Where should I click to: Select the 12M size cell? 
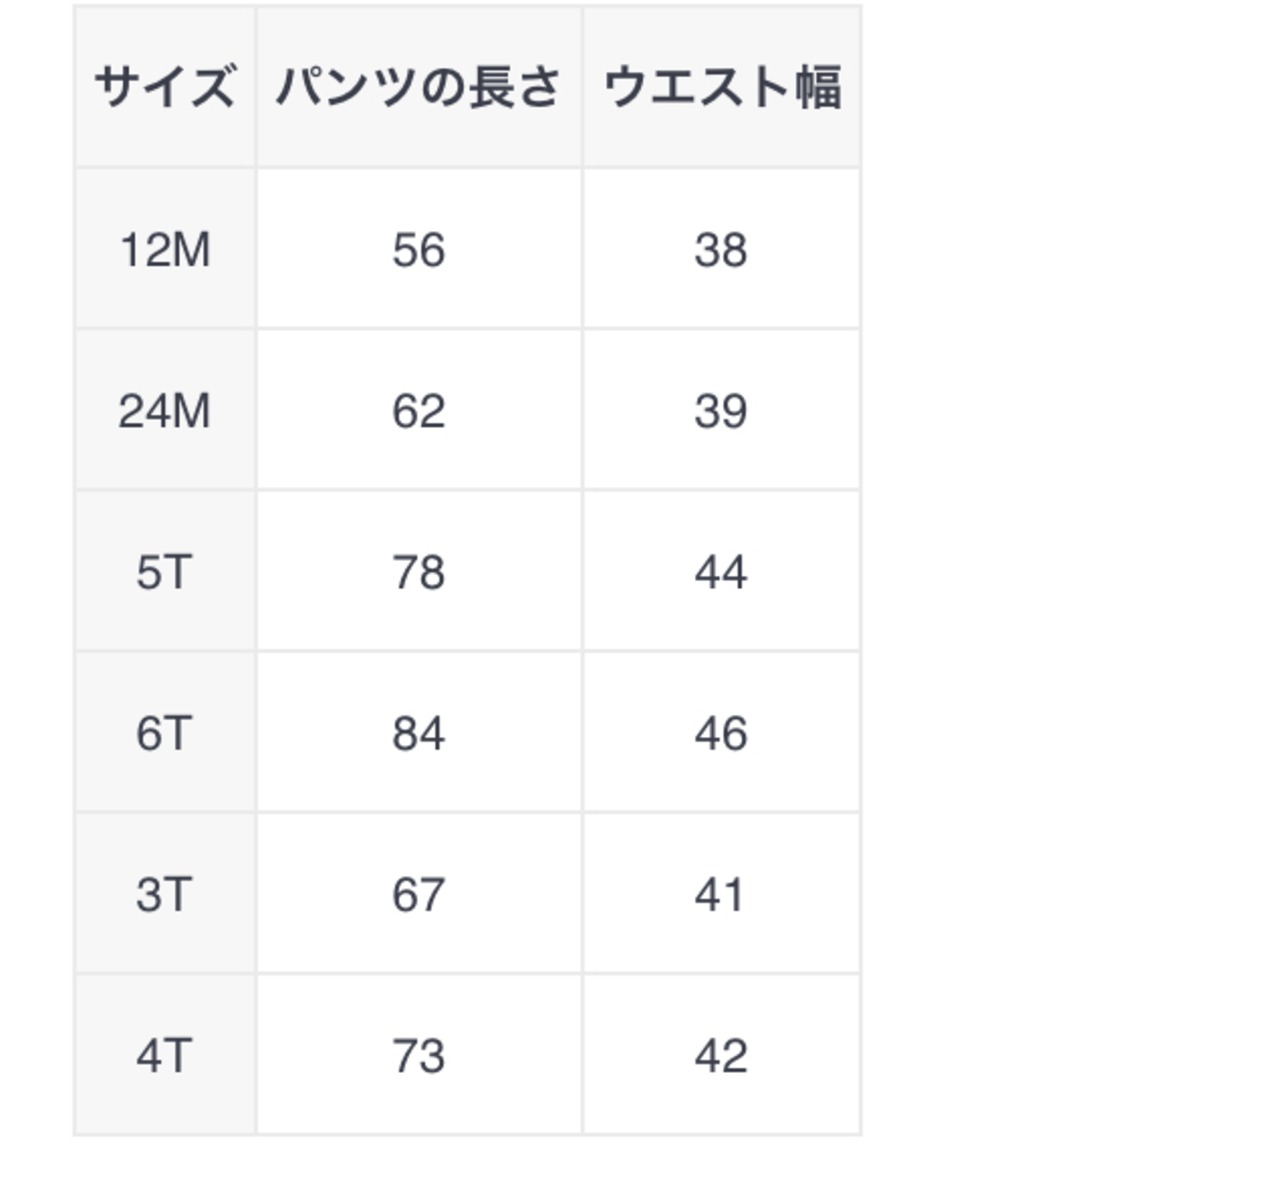pyautogui.click(x=165, y=249)
